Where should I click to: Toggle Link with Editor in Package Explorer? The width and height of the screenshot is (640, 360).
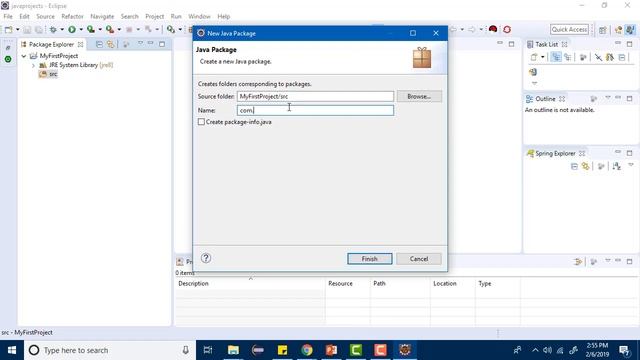click(x=111, y=44)
